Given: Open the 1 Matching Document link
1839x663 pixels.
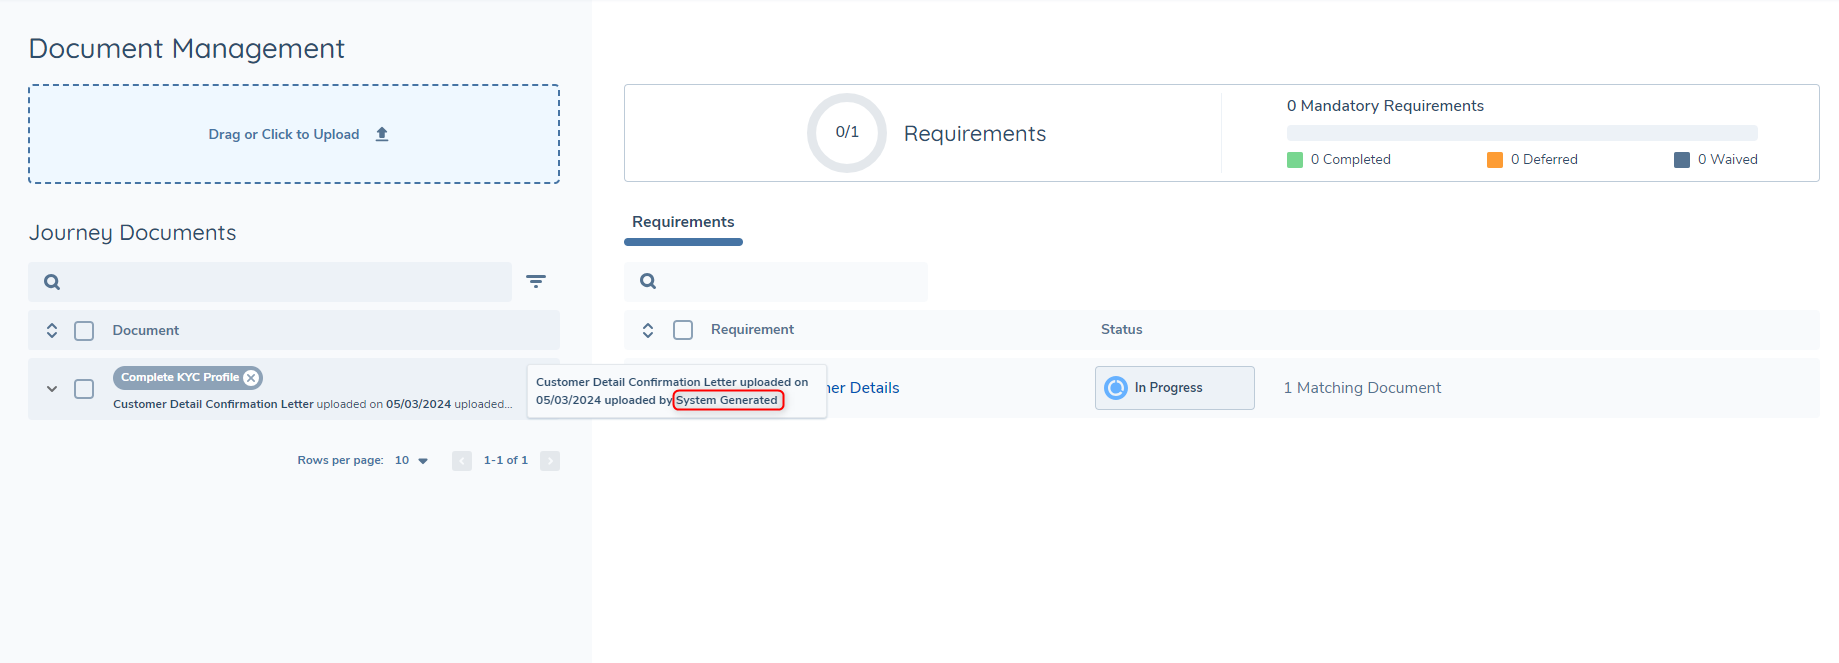Looking at the screenshot, I should point(1362,388).
